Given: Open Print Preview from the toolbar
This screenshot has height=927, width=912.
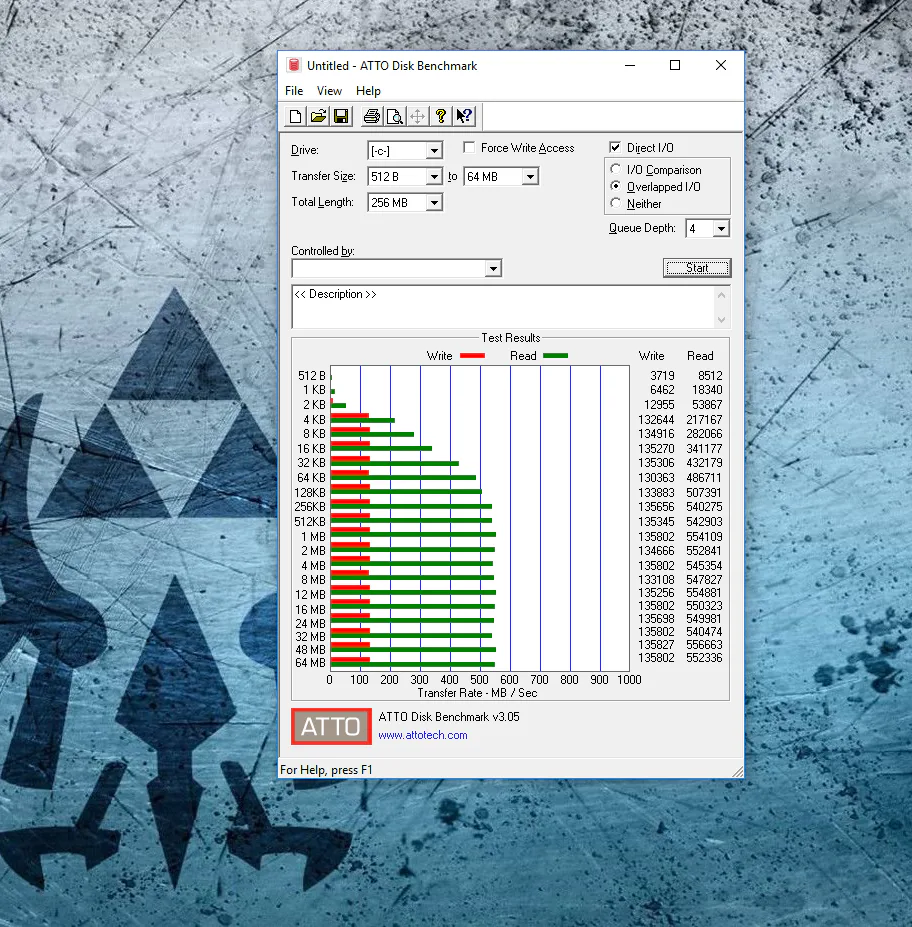Looking at the screenshot, I should point(394,116).
